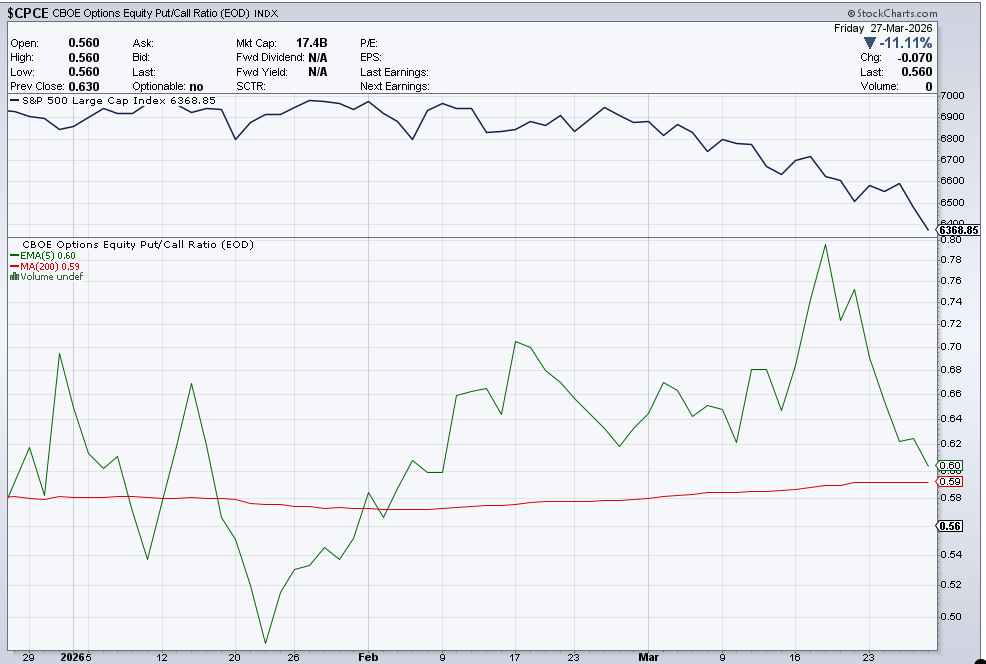The width and height of the screenshot is (986, 664).
Task: Click the 2026 year label on date axis
Action: (72, 657)
